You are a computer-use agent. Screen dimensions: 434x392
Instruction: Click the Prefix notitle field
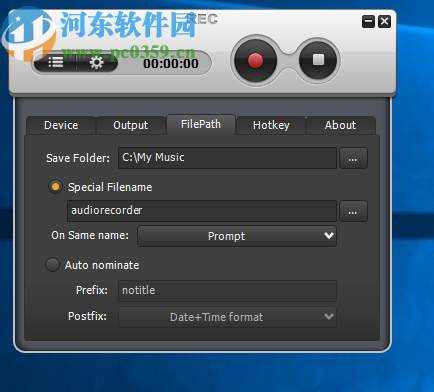point(227,291)
